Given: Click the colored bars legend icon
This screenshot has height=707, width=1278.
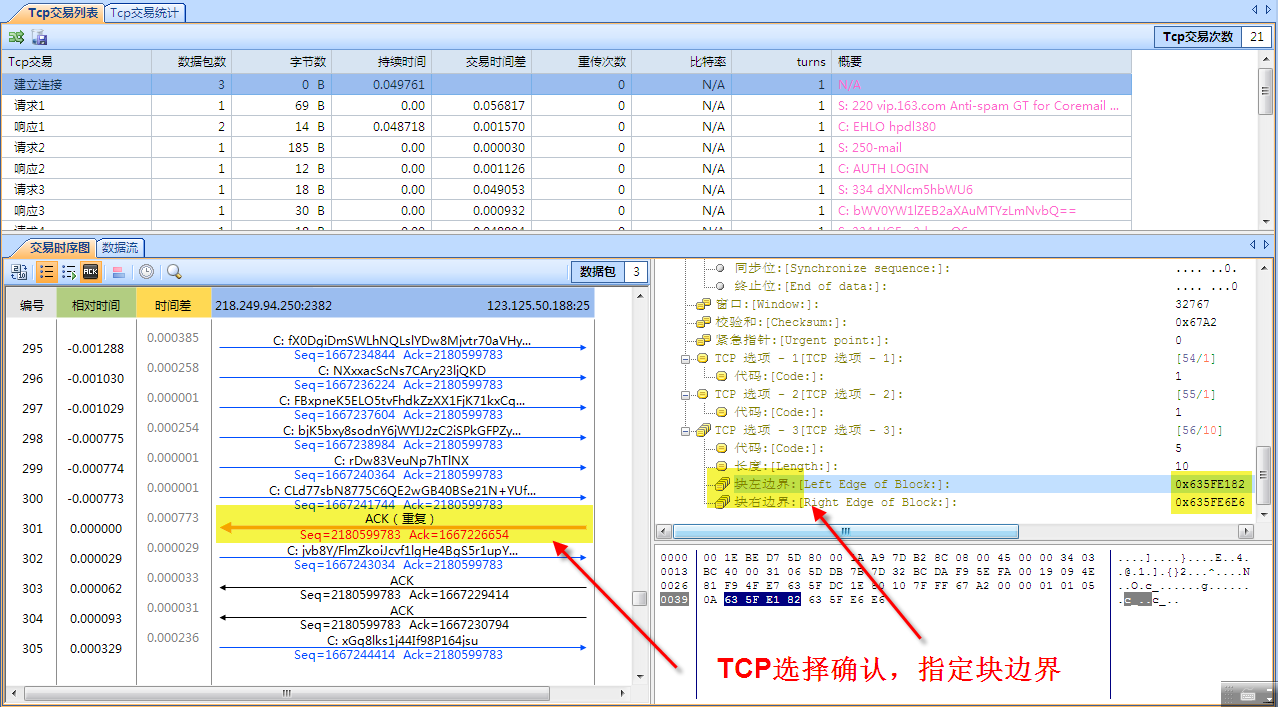Looking at the screenshot, I should tap(120, 271).
